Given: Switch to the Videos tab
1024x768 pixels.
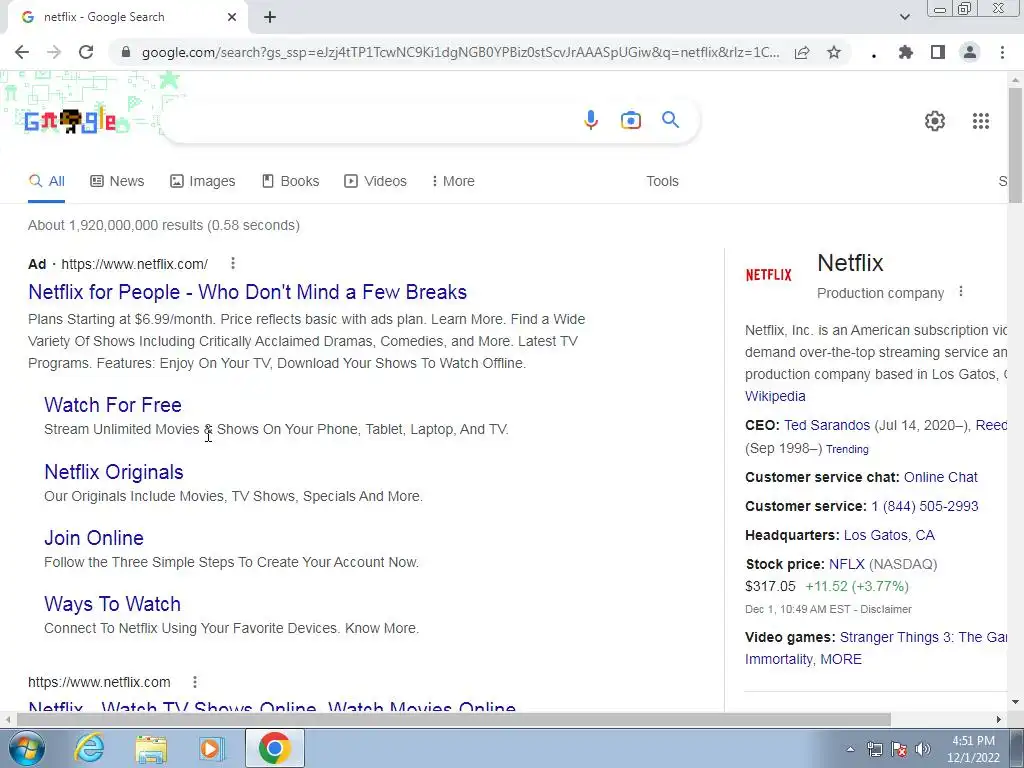Looking at the screenshot, I should coord(376,182).
